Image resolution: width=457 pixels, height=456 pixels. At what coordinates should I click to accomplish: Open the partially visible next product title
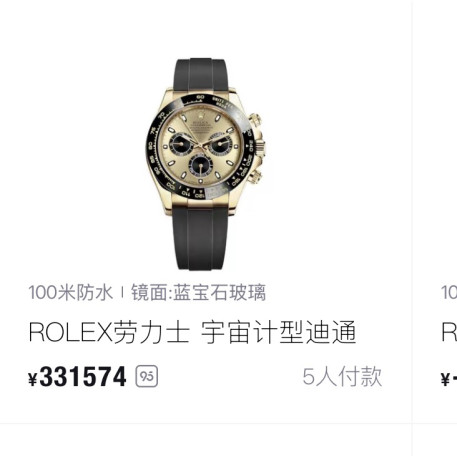click(x=449, y=332)
